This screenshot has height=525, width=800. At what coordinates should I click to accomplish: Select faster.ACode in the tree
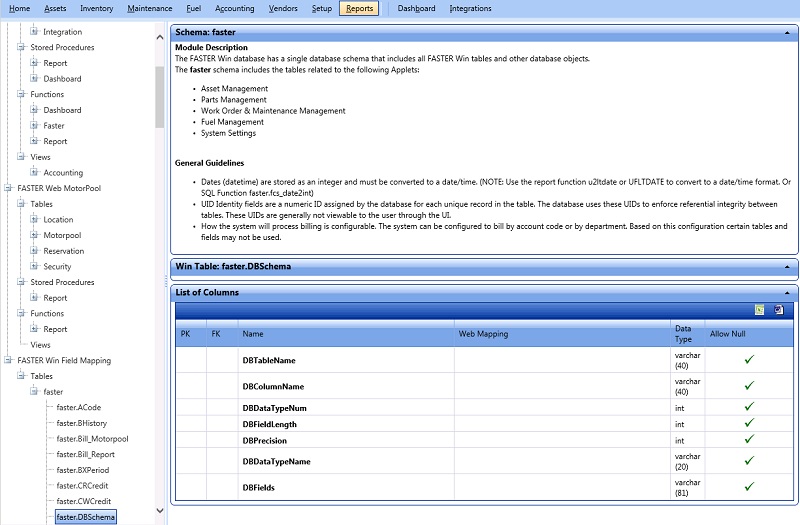(x=79, y=407)
